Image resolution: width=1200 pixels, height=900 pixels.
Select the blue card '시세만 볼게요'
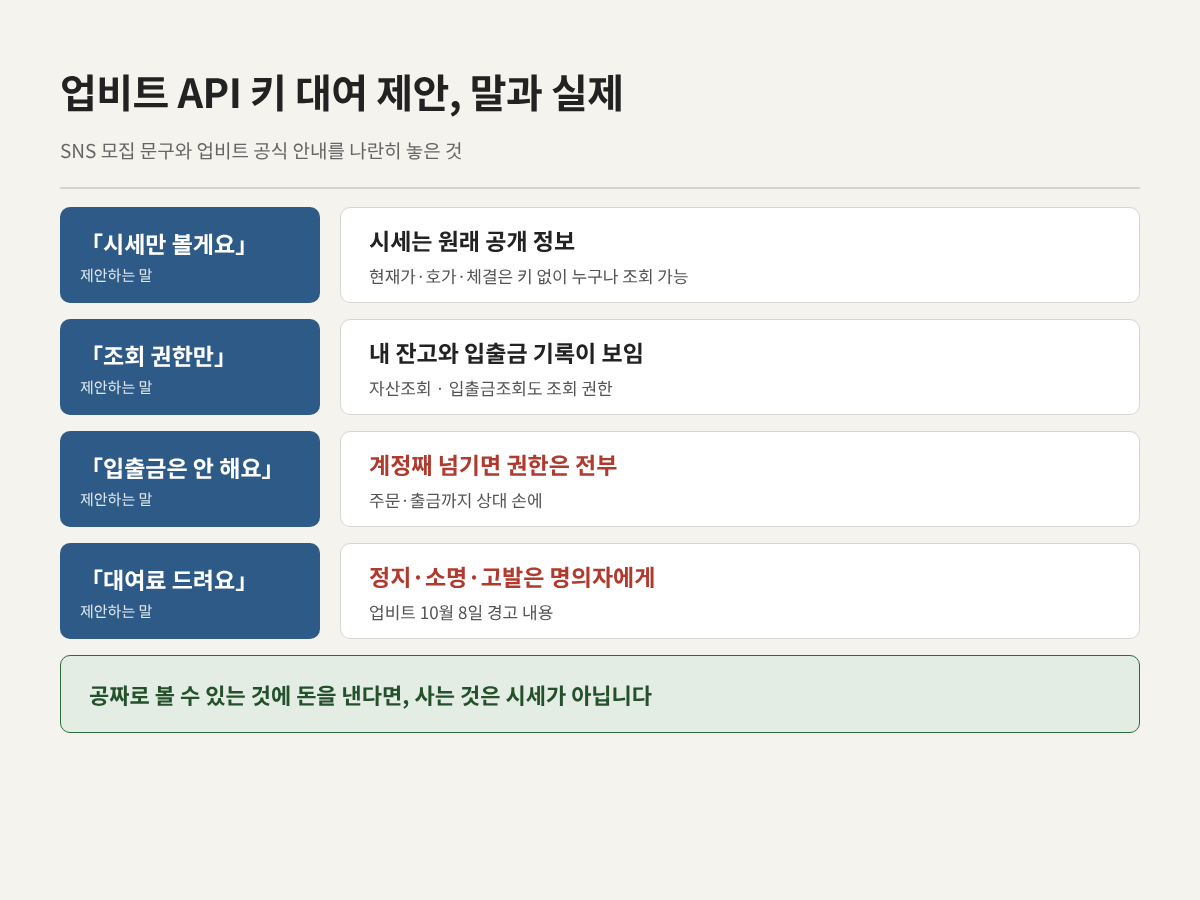click(190, 255)
